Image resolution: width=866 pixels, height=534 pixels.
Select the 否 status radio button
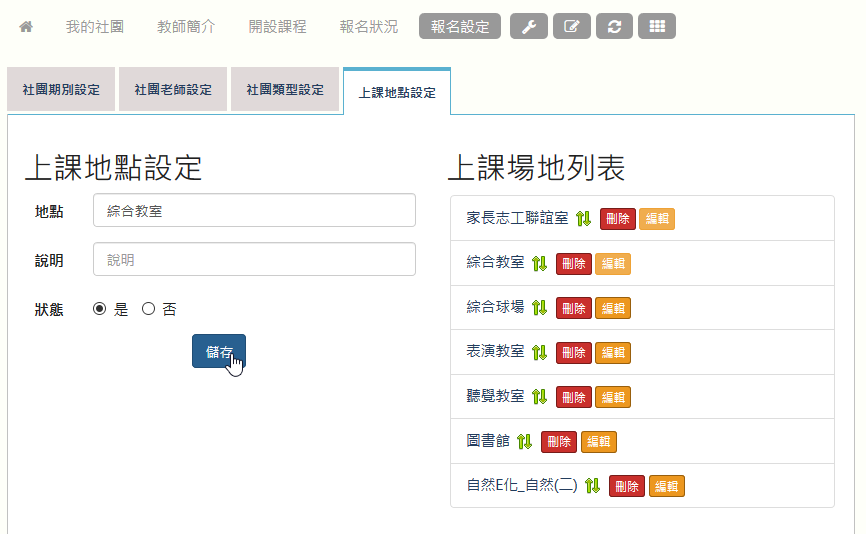(x=148, y=310)
